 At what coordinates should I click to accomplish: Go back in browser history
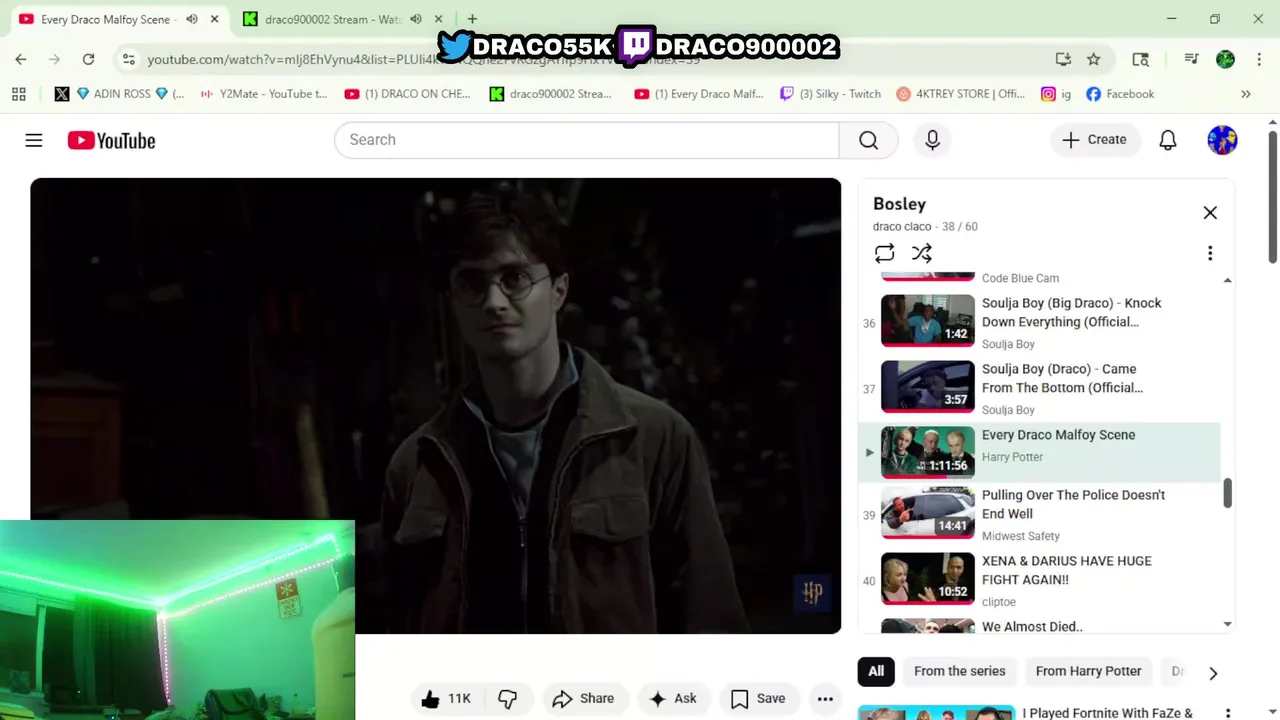[21, 59]
